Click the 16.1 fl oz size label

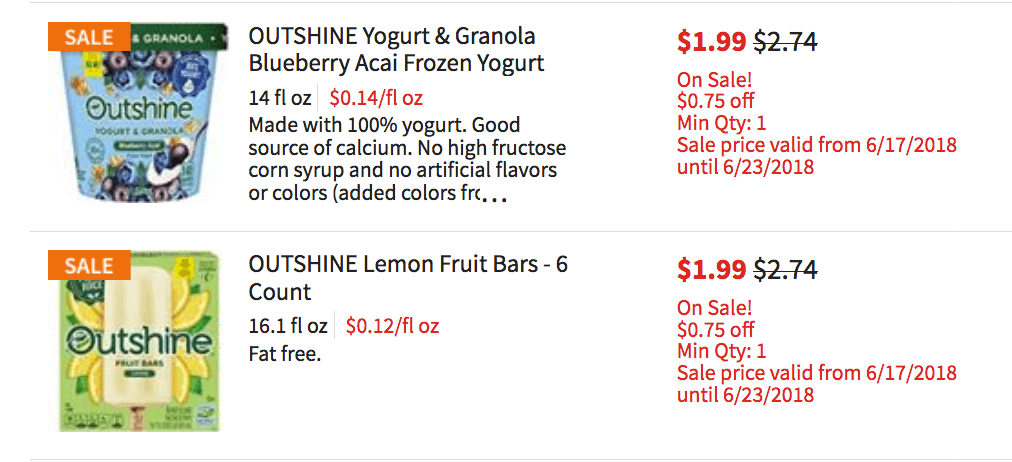click(288, 326)
